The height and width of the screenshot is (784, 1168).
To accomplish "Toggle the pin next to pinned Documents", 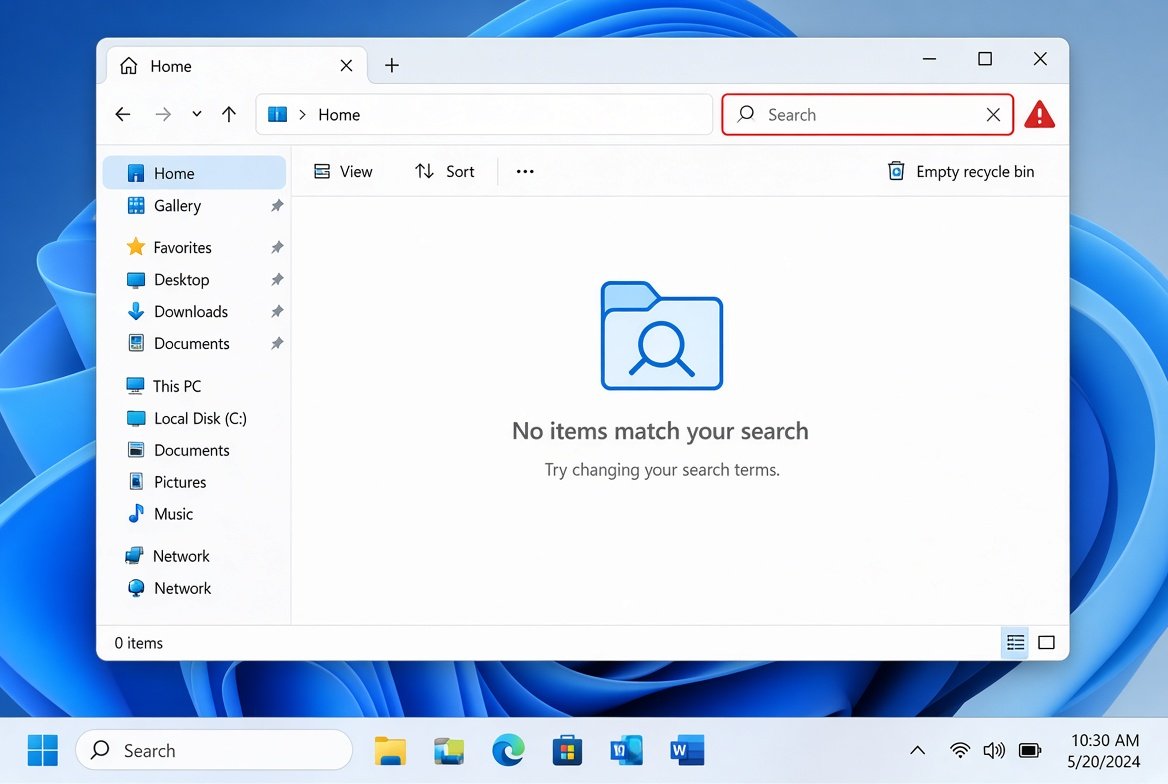I will point(277,344).
